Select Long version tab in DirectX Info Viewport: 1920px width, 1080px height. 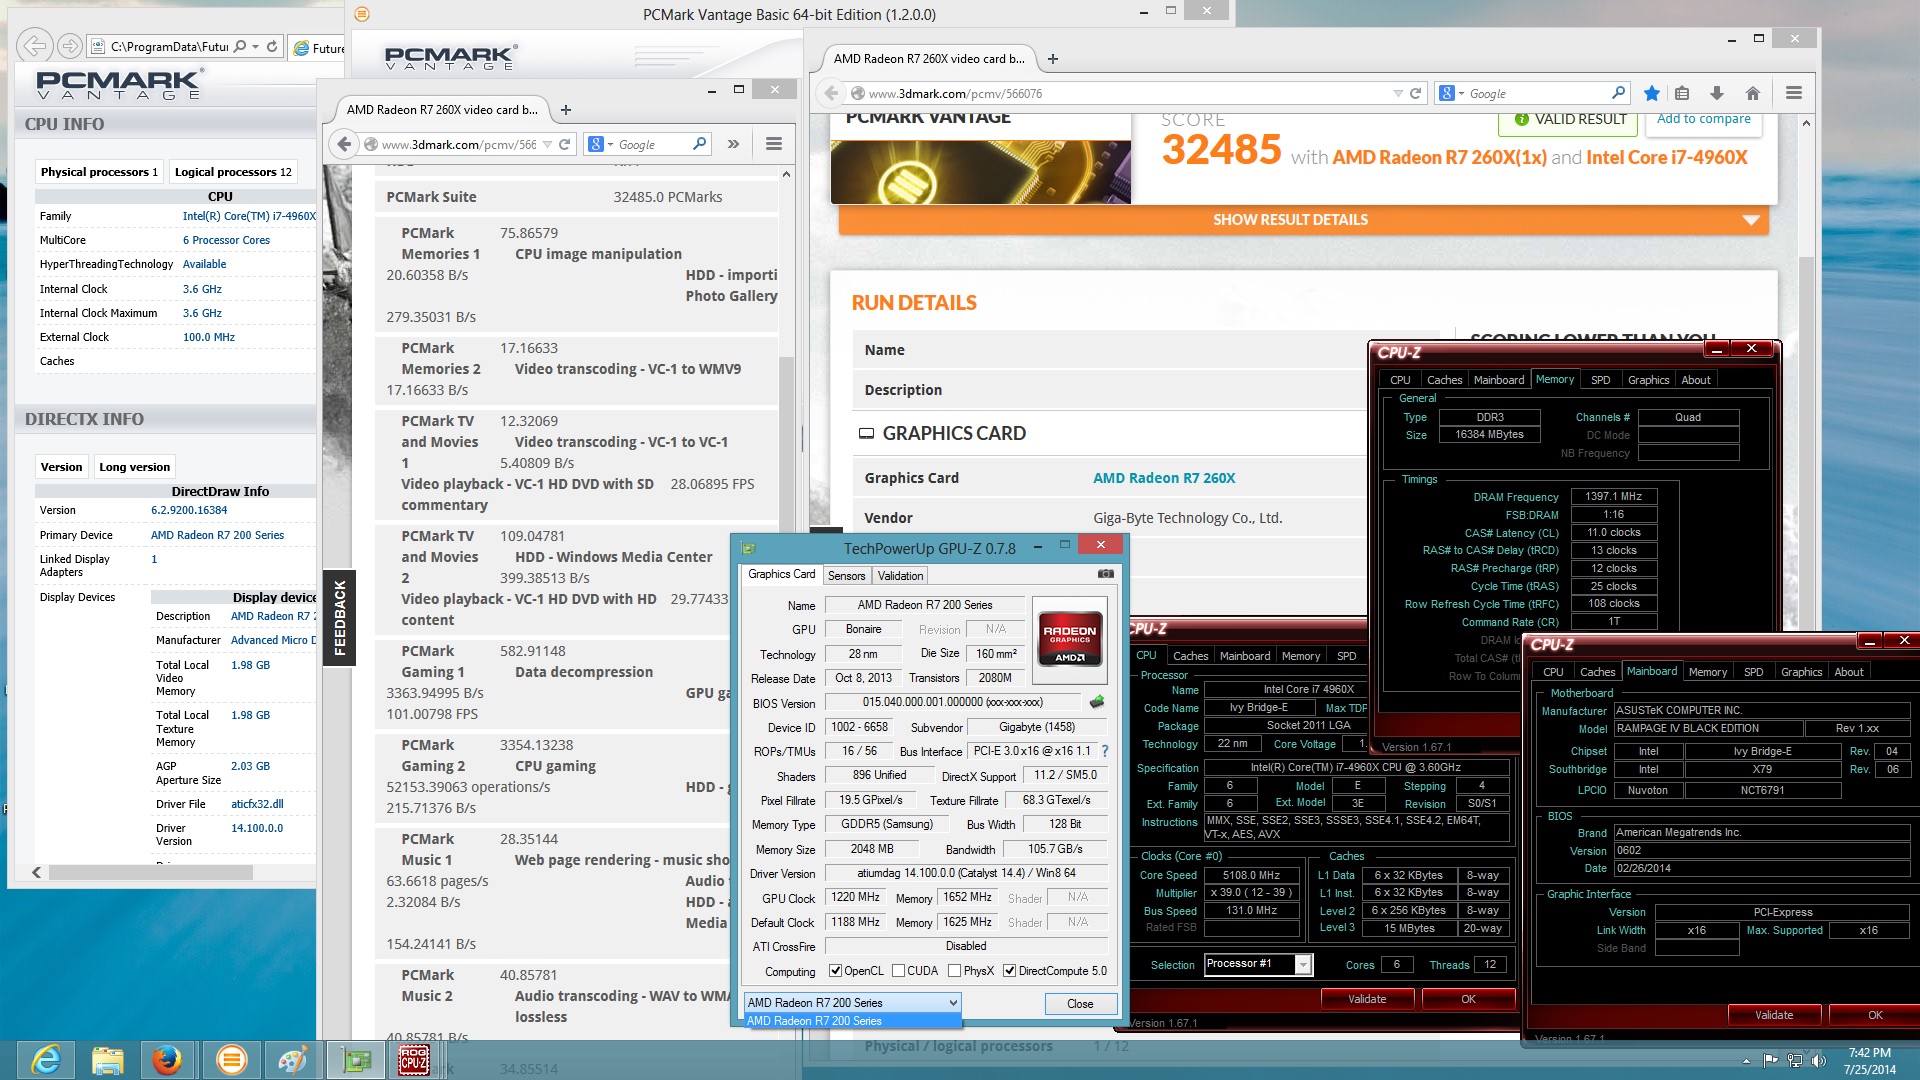coord(134,467)
